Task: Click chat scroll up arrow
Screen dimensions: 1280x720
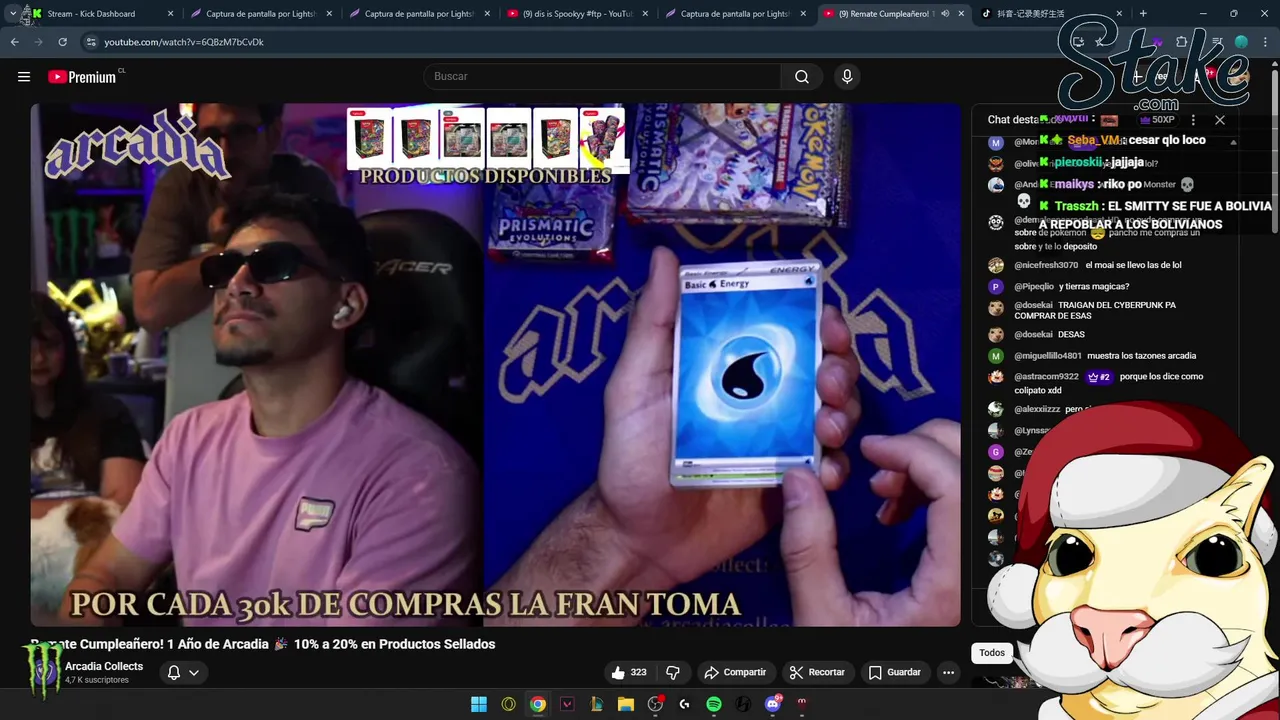Action: pos(1233,142)
